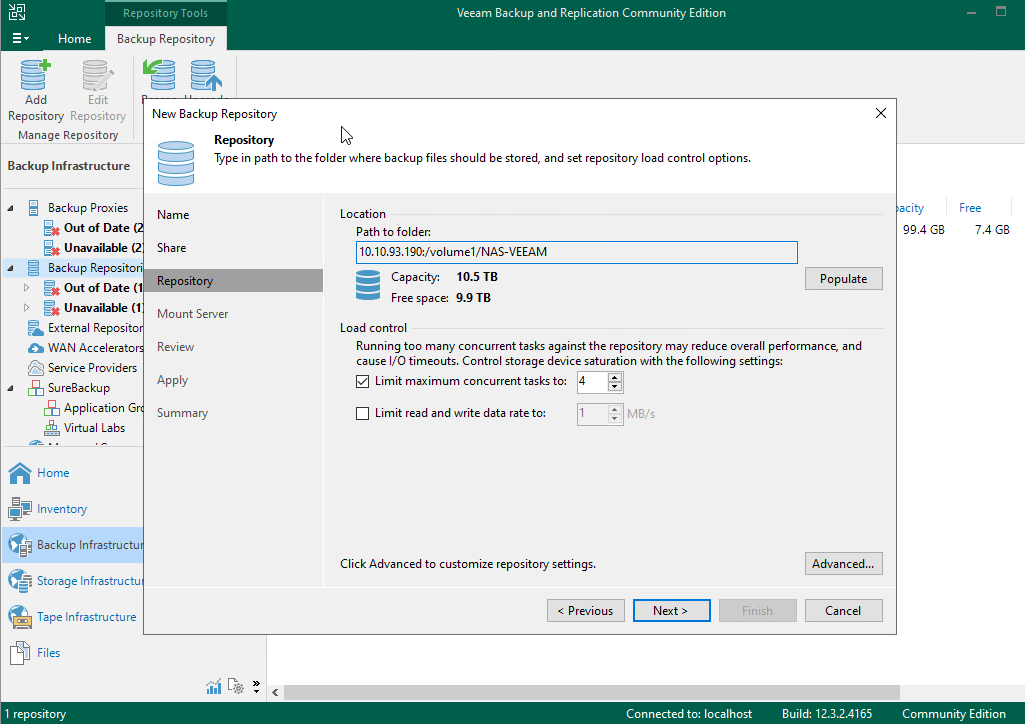
Task: Select Tape Infrastructure view icon
Action: pos(20,617)
